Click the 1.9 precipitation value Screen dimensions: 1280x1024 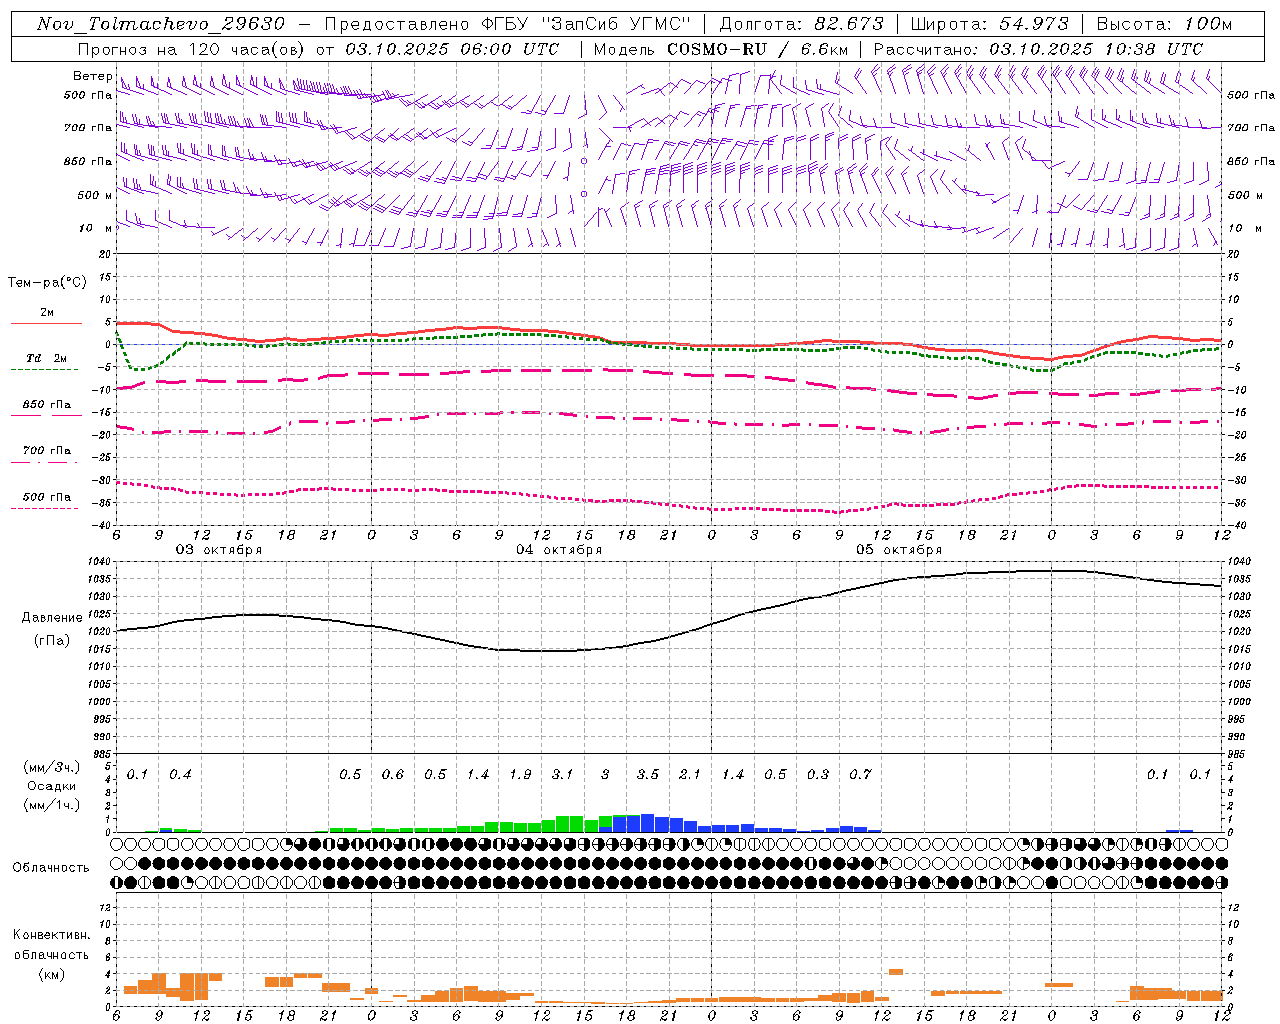[x=520, y=775]
